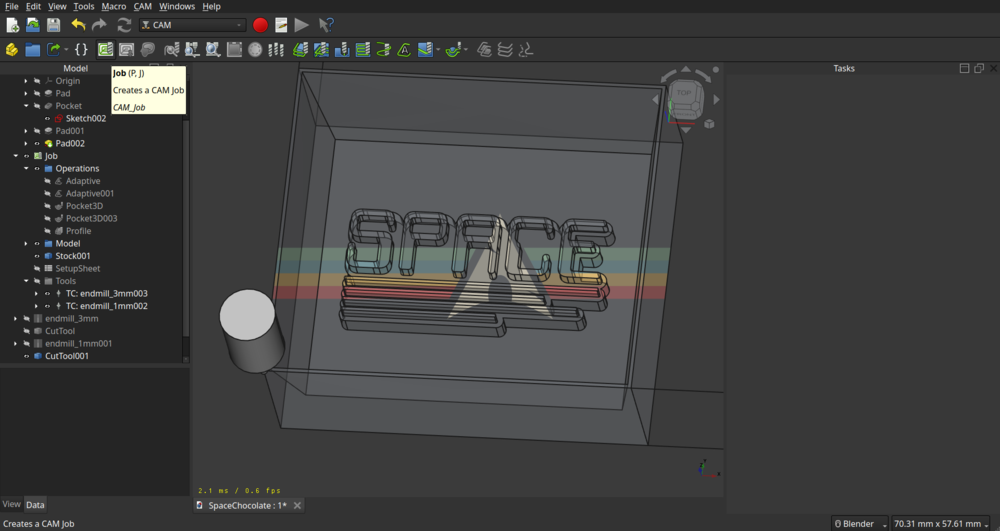Click the green link arrow icon
1000x531 pixels.
(x=54, y=50)
